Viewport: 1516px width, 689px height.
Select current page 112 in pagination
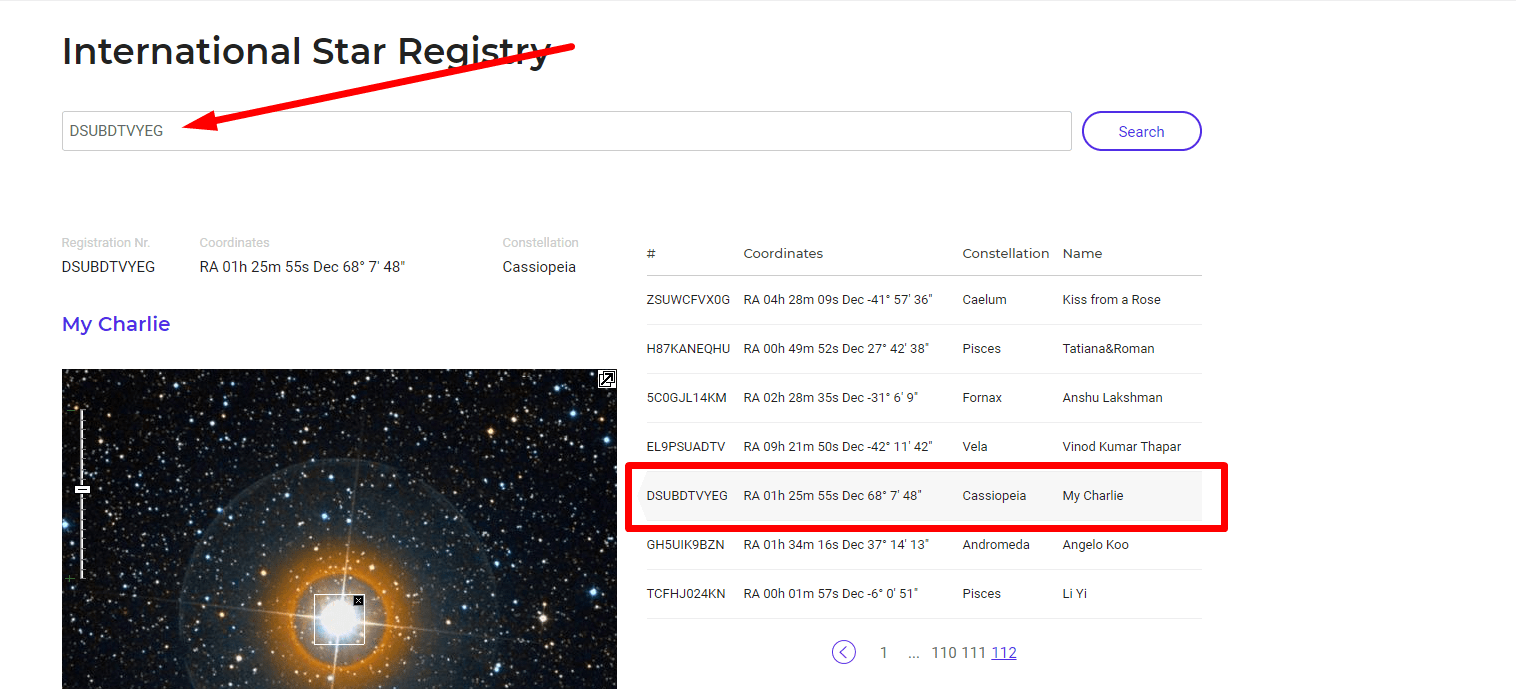[1004, 653]
